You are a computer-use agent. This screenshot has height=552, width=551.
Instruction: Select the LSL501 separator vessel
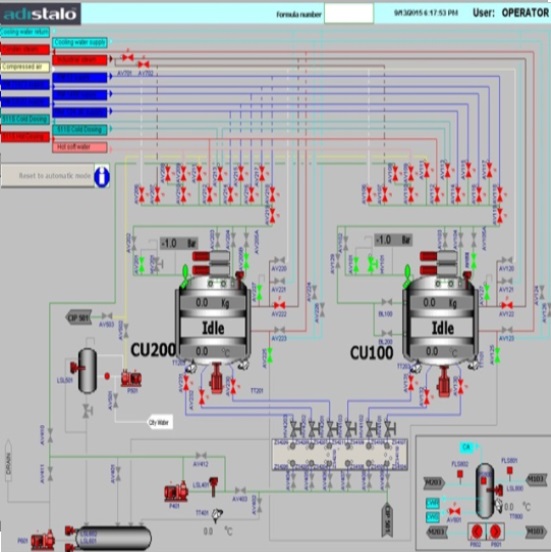tap(87, 370)
